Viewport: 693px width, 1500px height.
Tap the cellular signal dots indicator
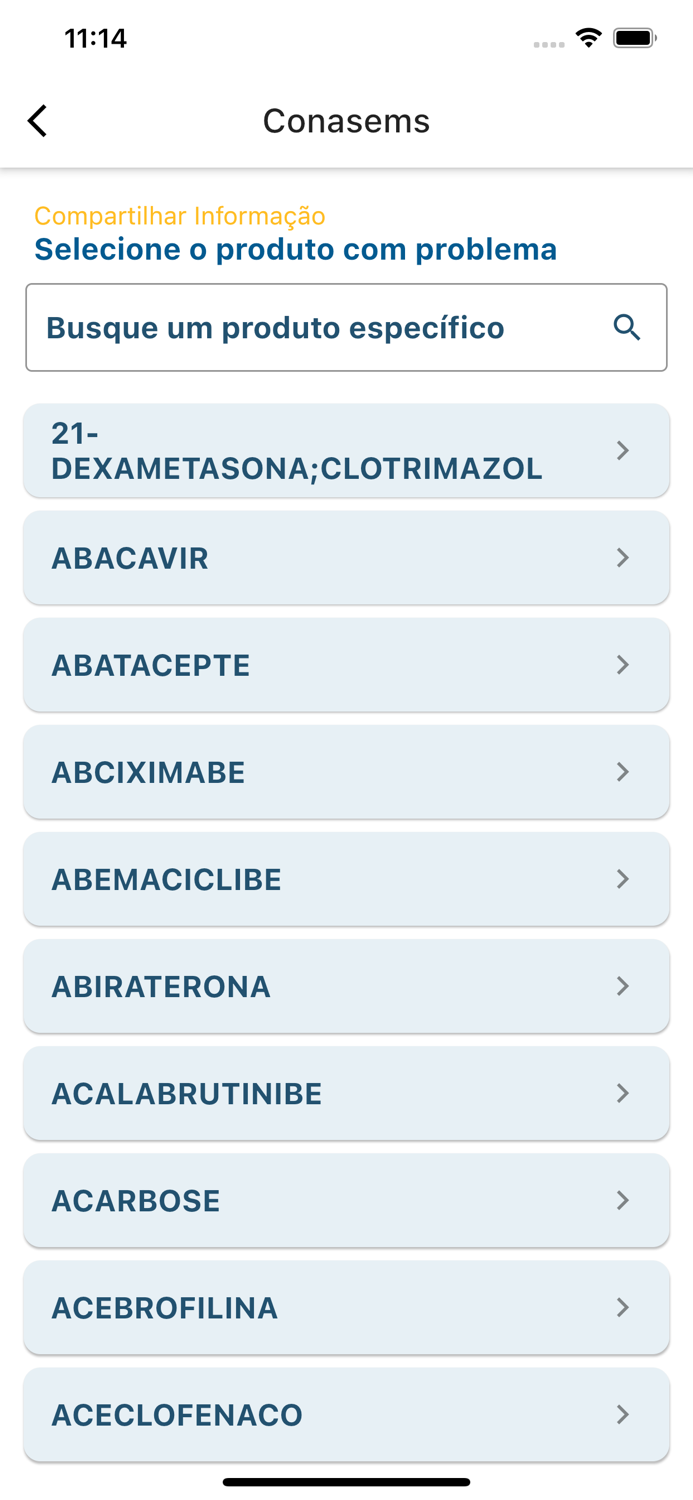point(550,42)
